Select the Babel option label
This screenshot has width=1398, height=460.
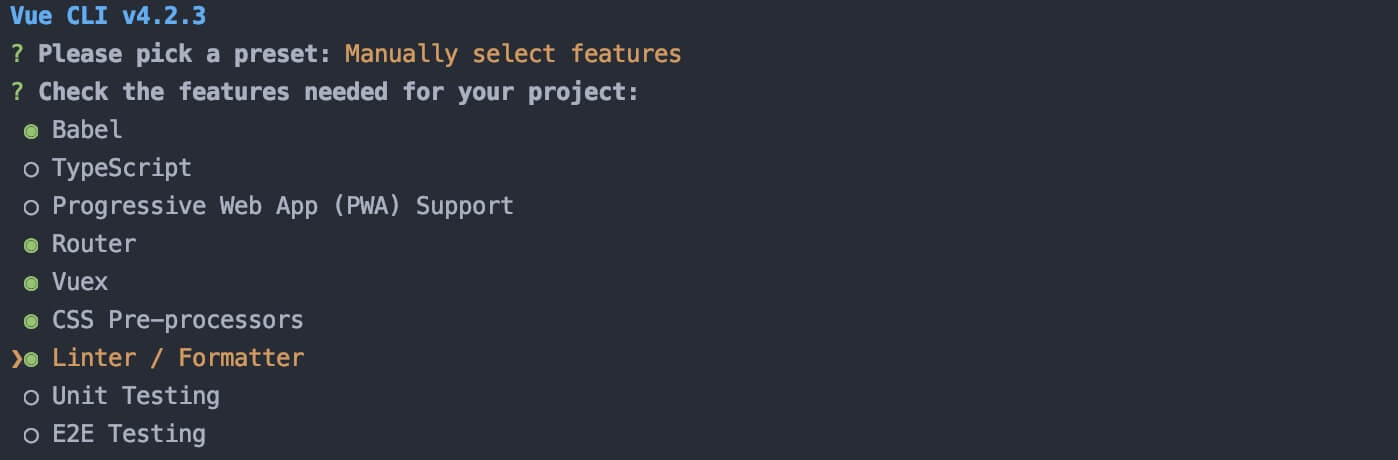[x=87, y=130]
